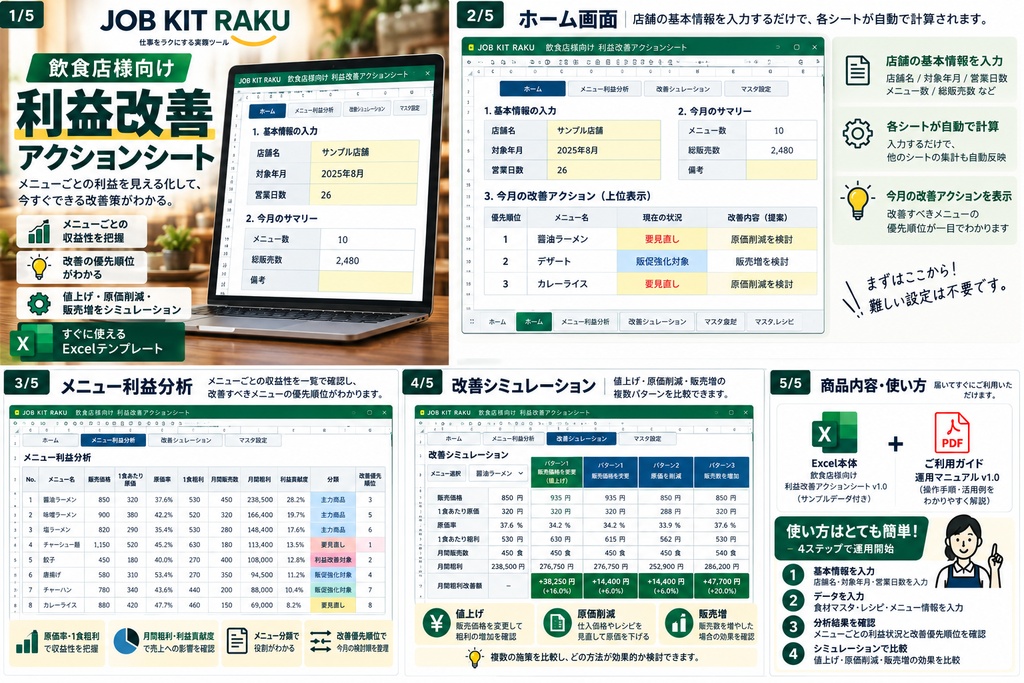Switch to the マスタ設定 tab in the 3/5 window
Viewport: 1024px width, 683px height.
pos(253,440)
